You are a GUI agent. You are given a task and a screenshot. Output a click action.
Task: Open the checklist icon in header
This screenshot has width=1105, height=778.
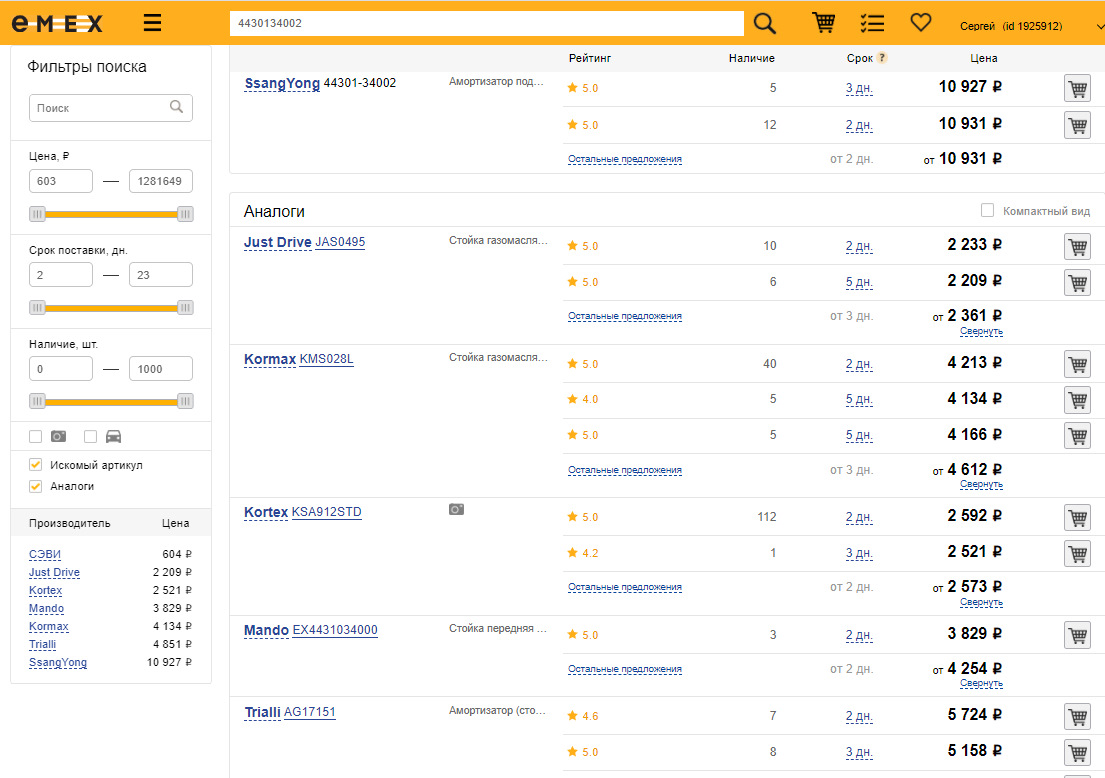point(872,23)
